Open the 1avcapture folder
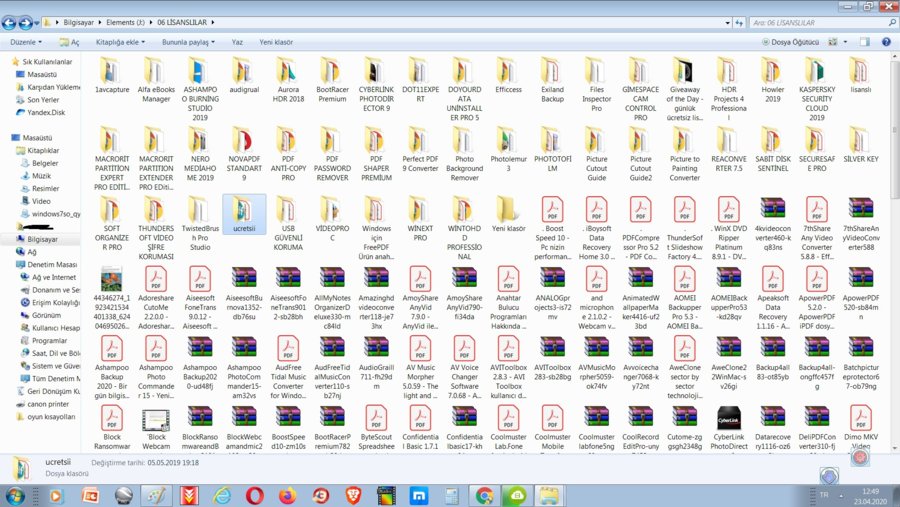Image resolution: width=900 pixels, height=507 pixels. click(x=112, y=75)
